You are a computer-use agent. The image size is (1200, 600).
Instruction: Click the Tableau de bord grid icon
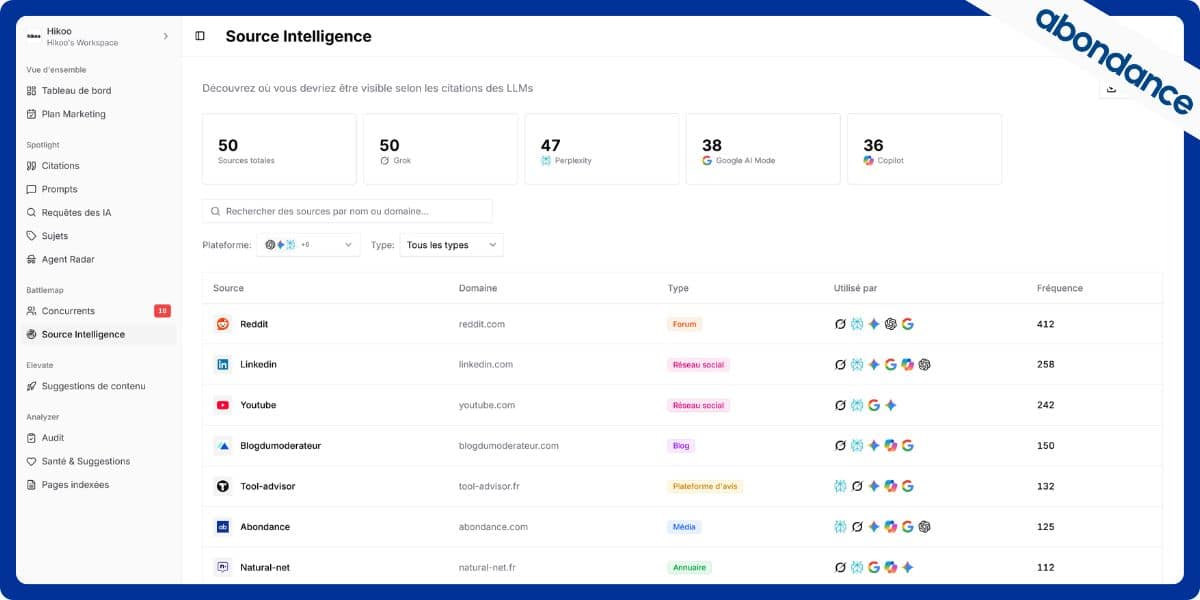(32, 91)
